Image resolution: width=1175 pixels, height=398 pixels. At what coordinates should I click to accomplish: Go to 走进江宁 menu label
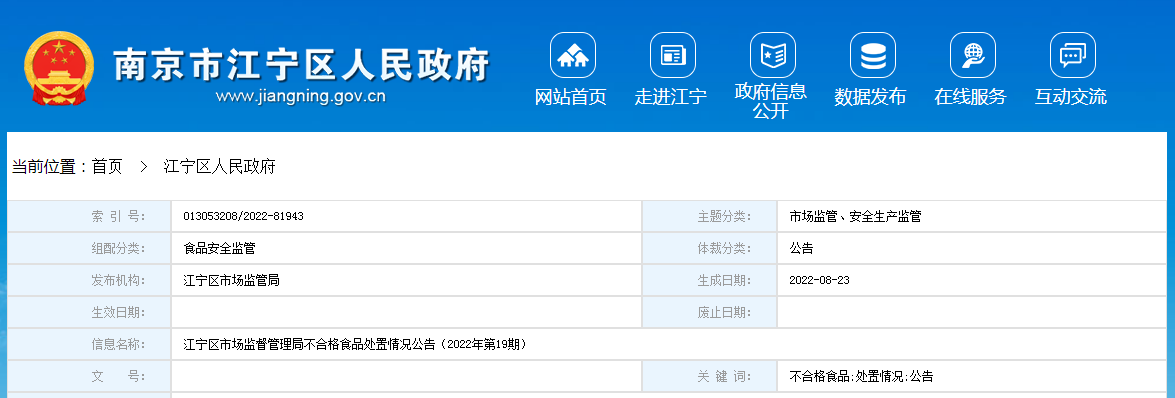pyautogui.click(x=671, y=97)
